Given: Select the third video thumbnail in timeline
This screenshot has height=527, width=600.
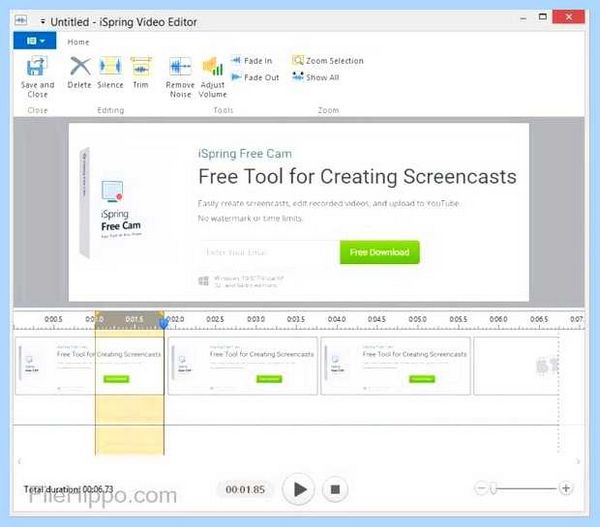Looking at the screenshot, I should point(395,366).
